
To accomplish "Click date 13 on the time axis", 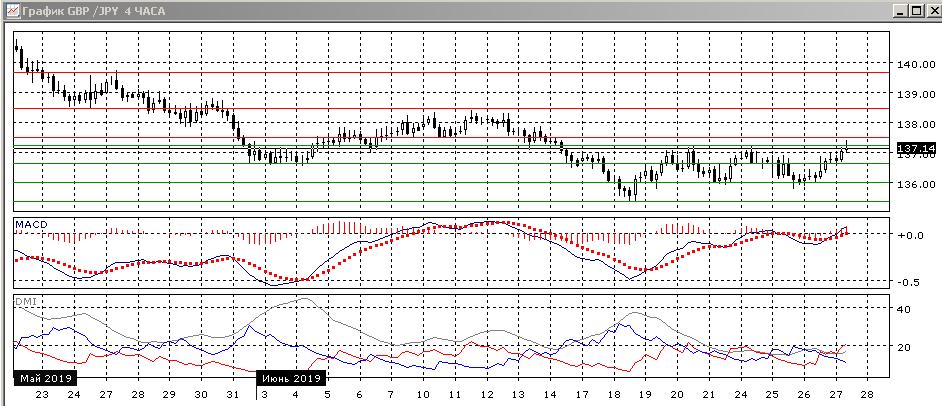I will point(518,395).
